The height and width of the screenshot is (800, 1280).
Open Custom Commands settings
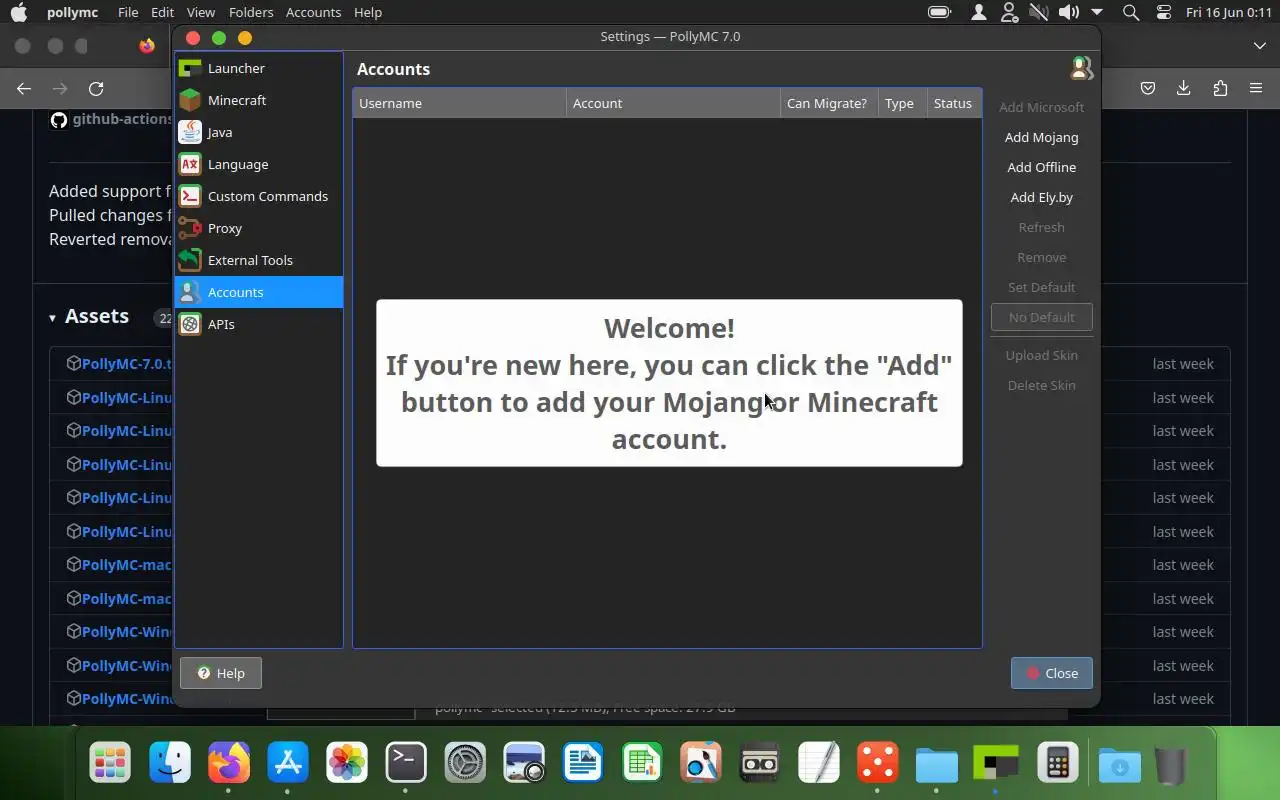(x=259, y=196)
